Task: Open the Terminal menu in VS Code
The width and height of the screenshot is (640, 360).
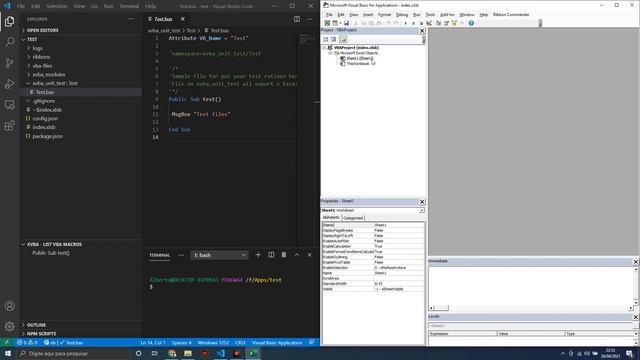Action: click(x=129, y=6)
